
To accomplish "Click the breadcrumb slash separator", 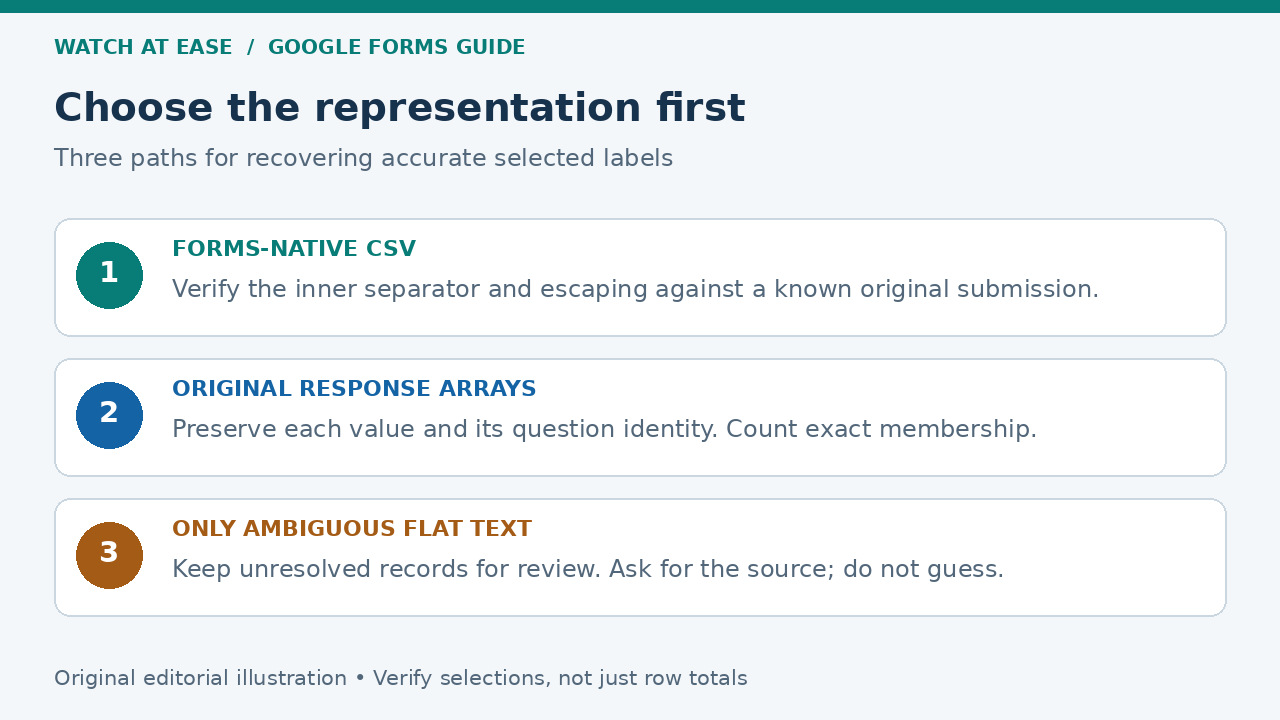I will point(251,47).
